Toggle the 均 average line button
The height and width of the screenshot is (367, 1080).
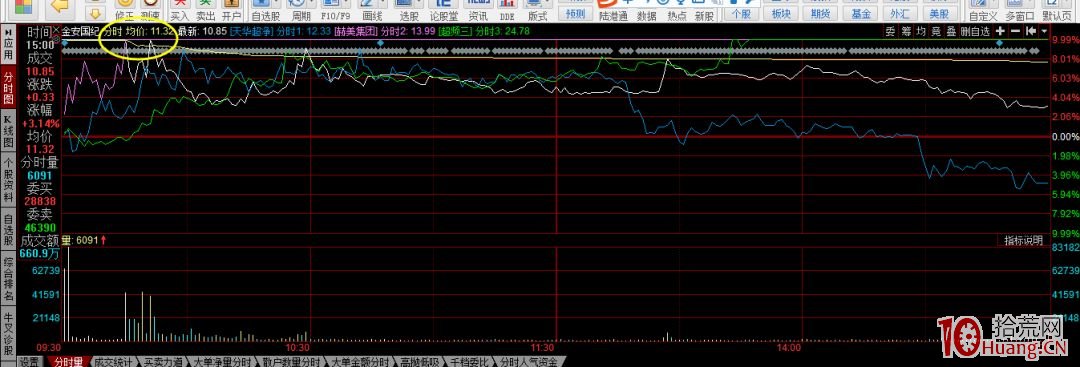pos(920,31)
